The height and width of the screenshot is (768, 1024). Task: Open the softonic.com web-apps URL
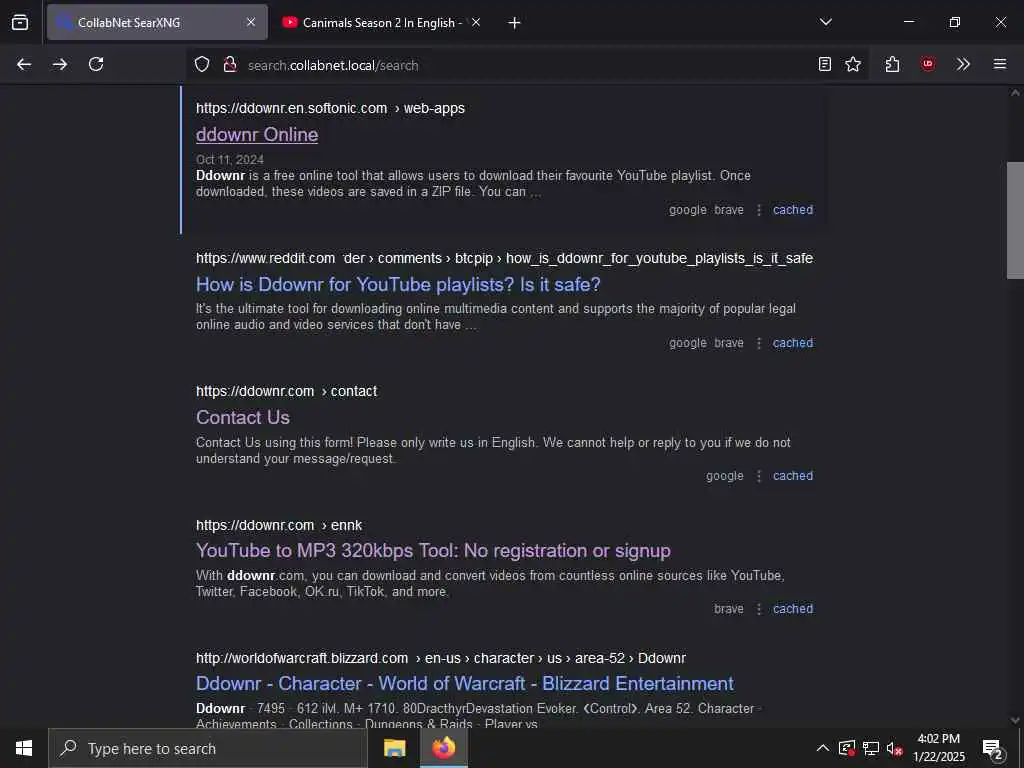pyautogui.click(x=330, y=108)
